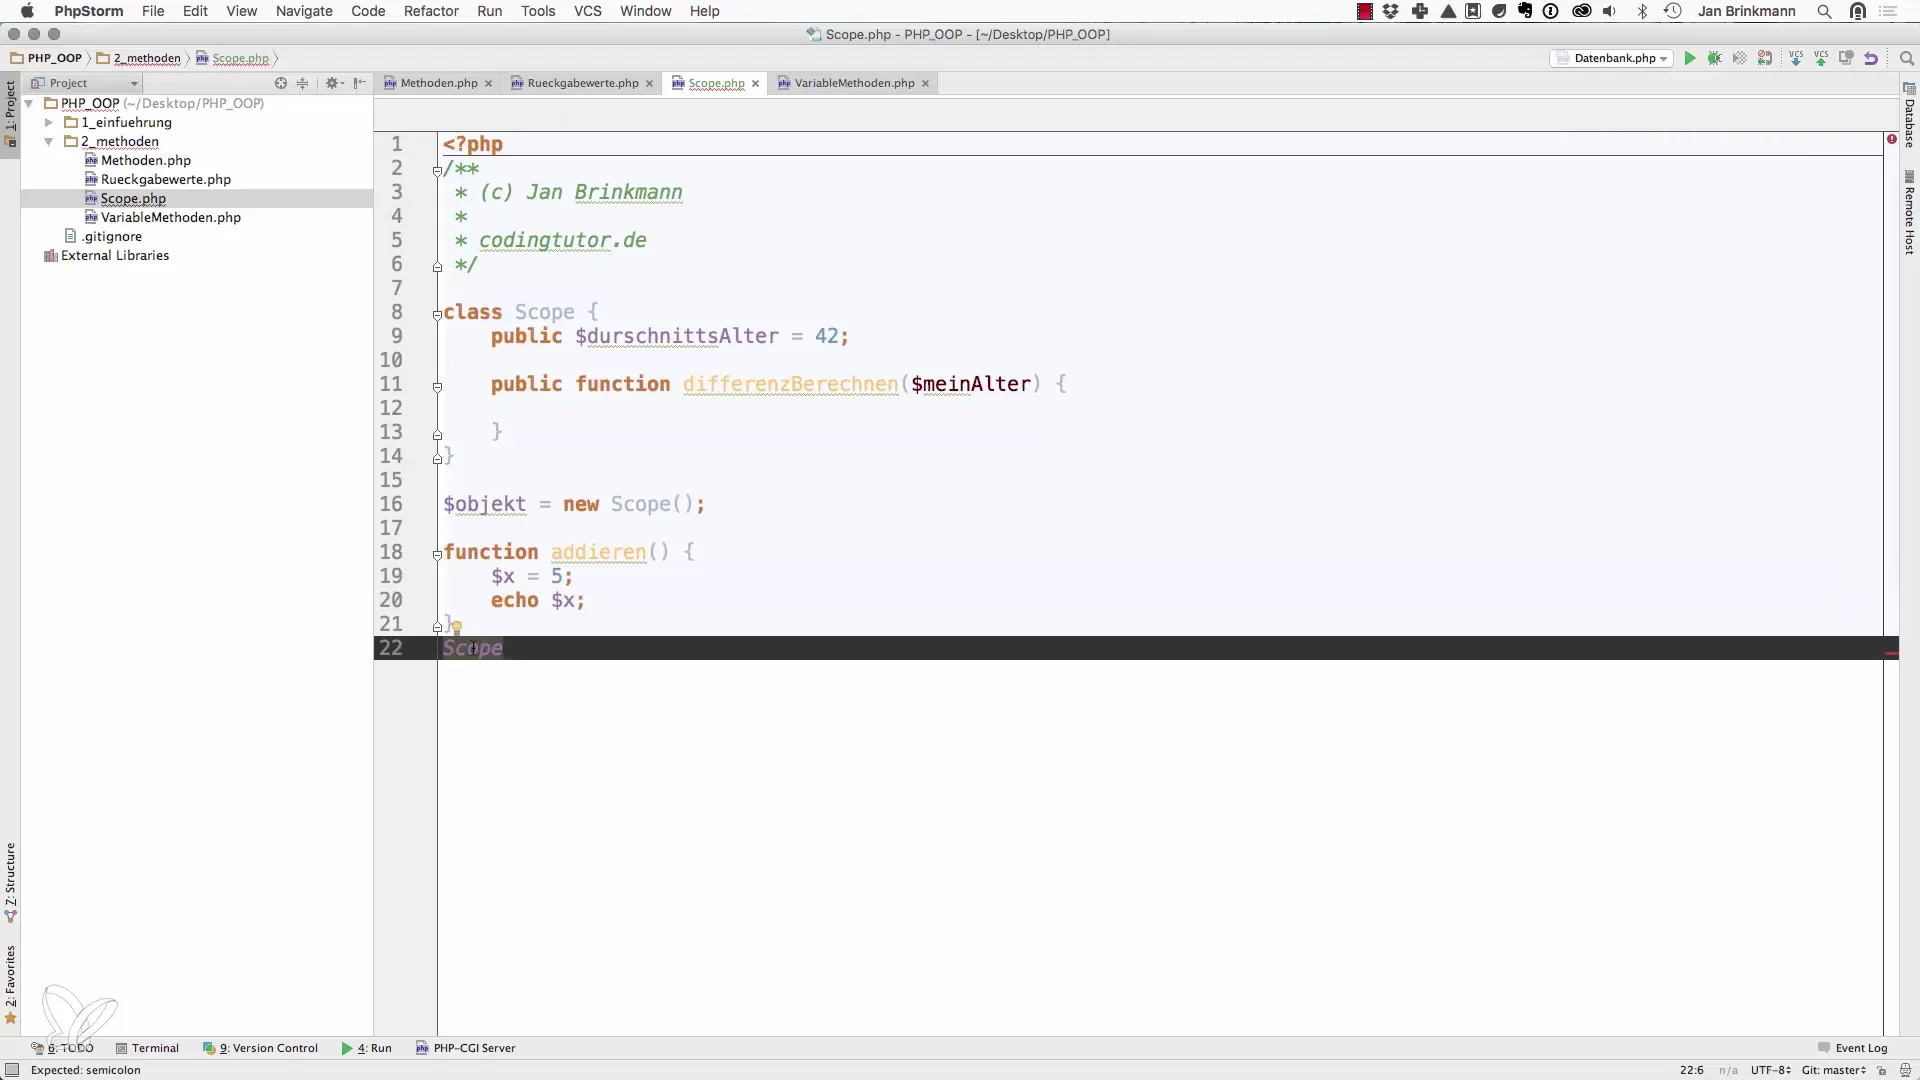Select .gitignore in the project tree
1920x1080 pixels.
click(x=111, y=236)
